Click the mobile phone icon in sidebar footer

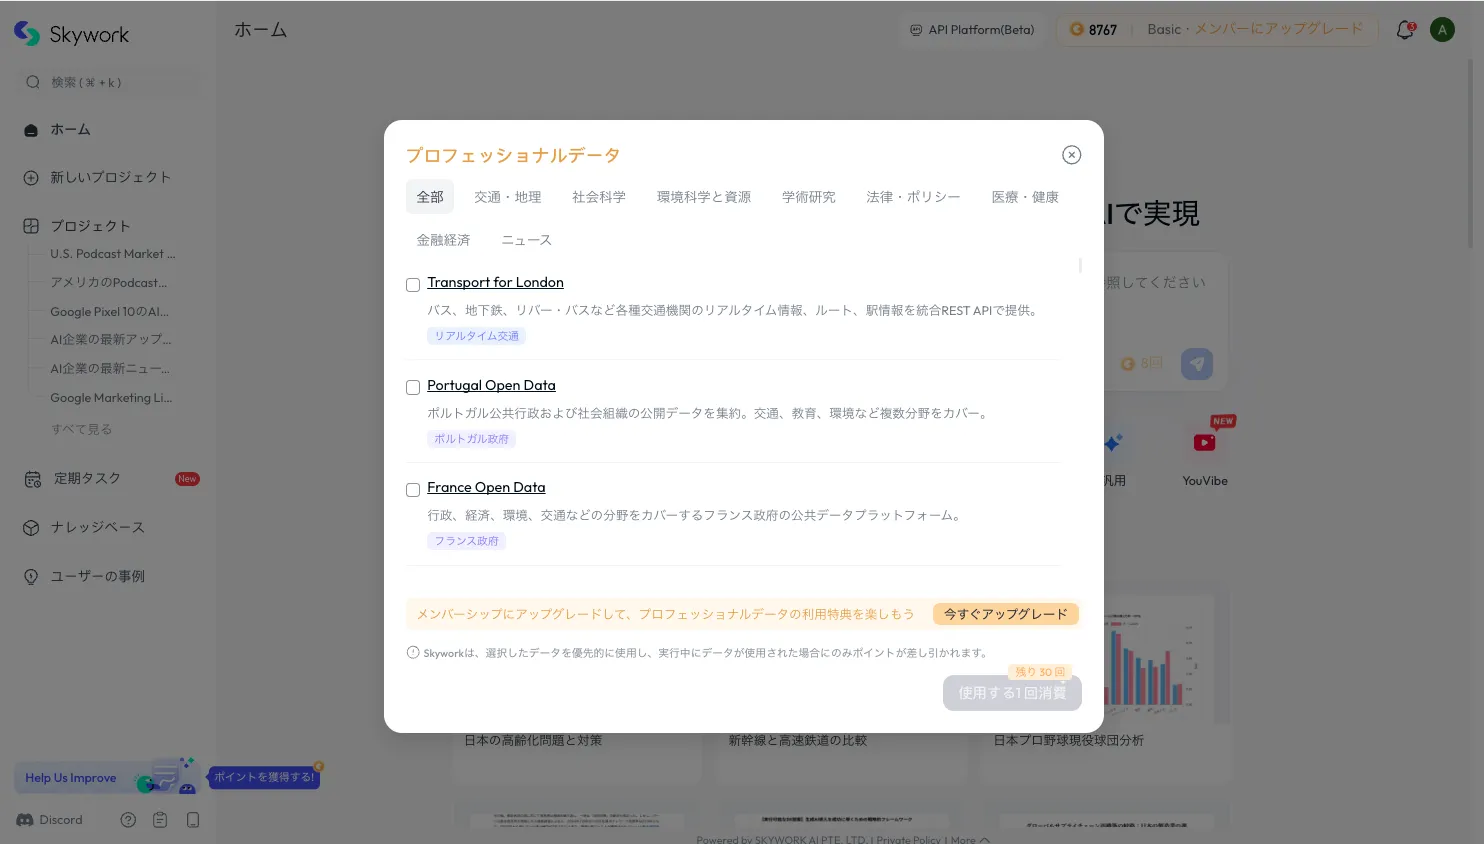[193, 820]
